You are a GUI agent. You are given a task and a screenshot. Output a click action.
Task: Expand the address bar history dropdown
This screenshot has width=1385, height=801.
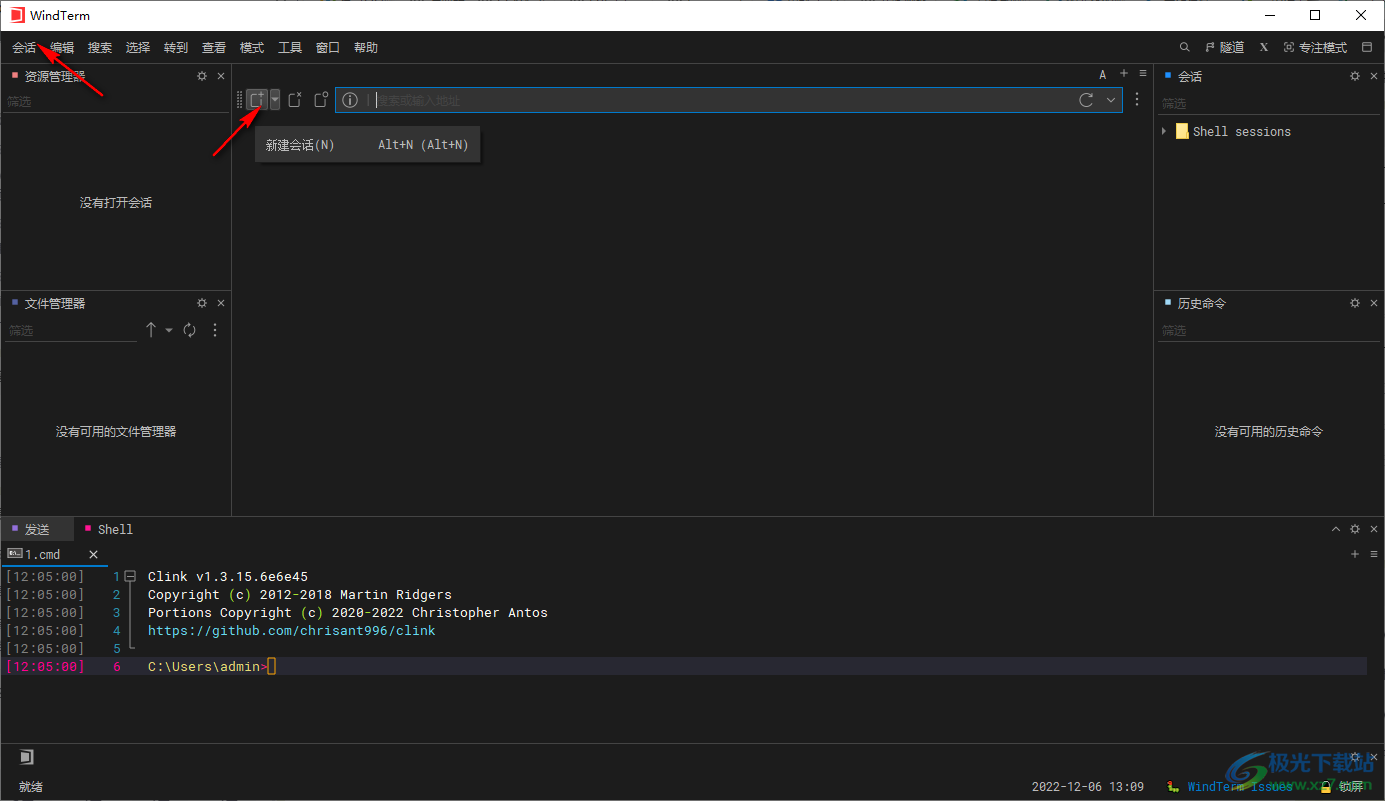1111,100
